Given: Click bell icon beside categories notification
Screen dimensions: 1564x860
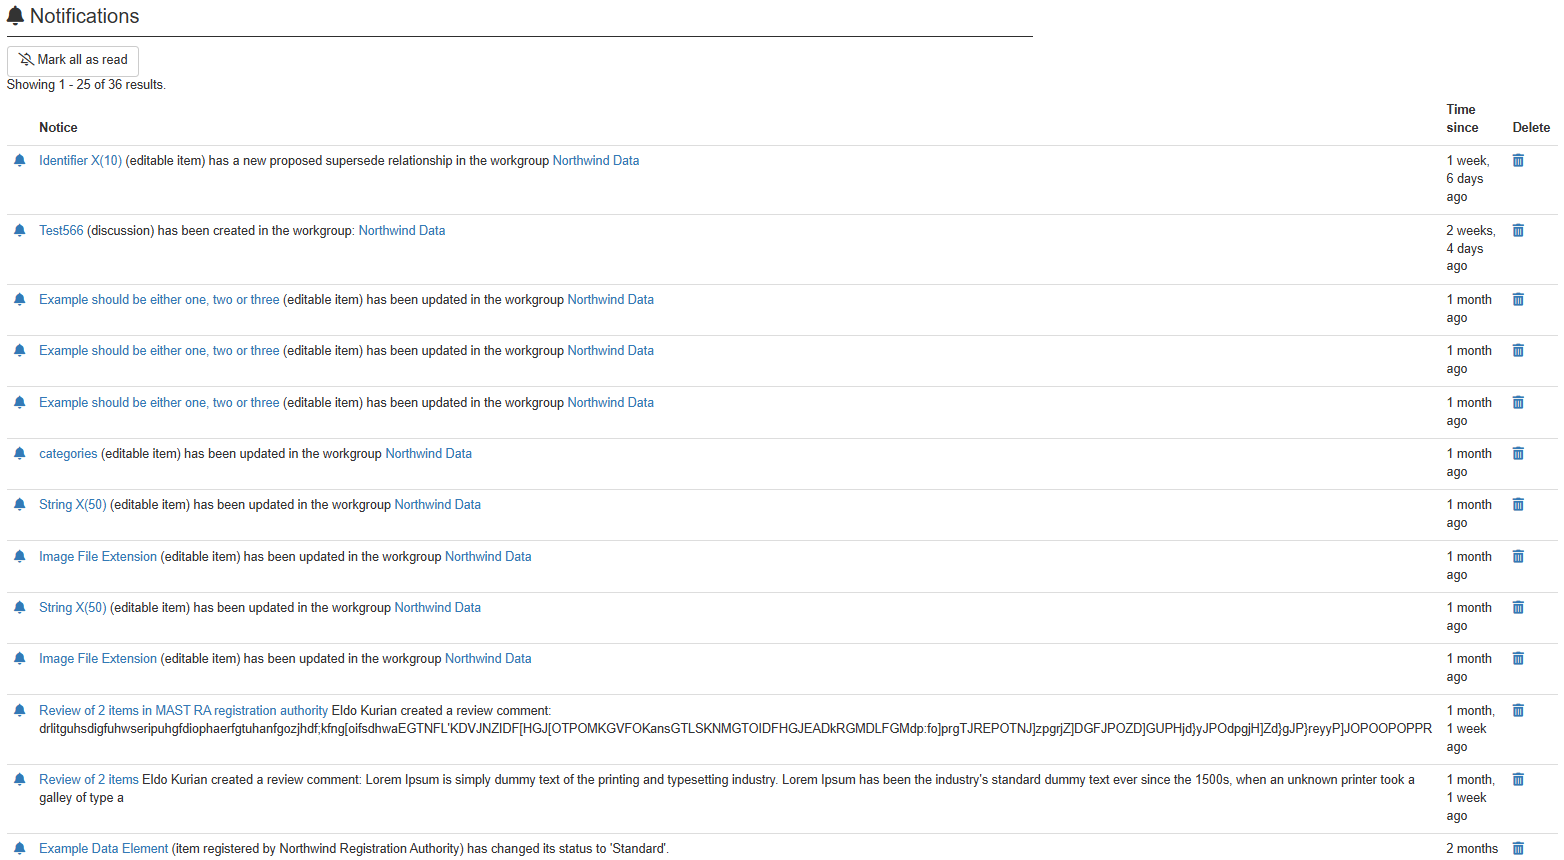Looking at the screenshot, I should [19, 454].
